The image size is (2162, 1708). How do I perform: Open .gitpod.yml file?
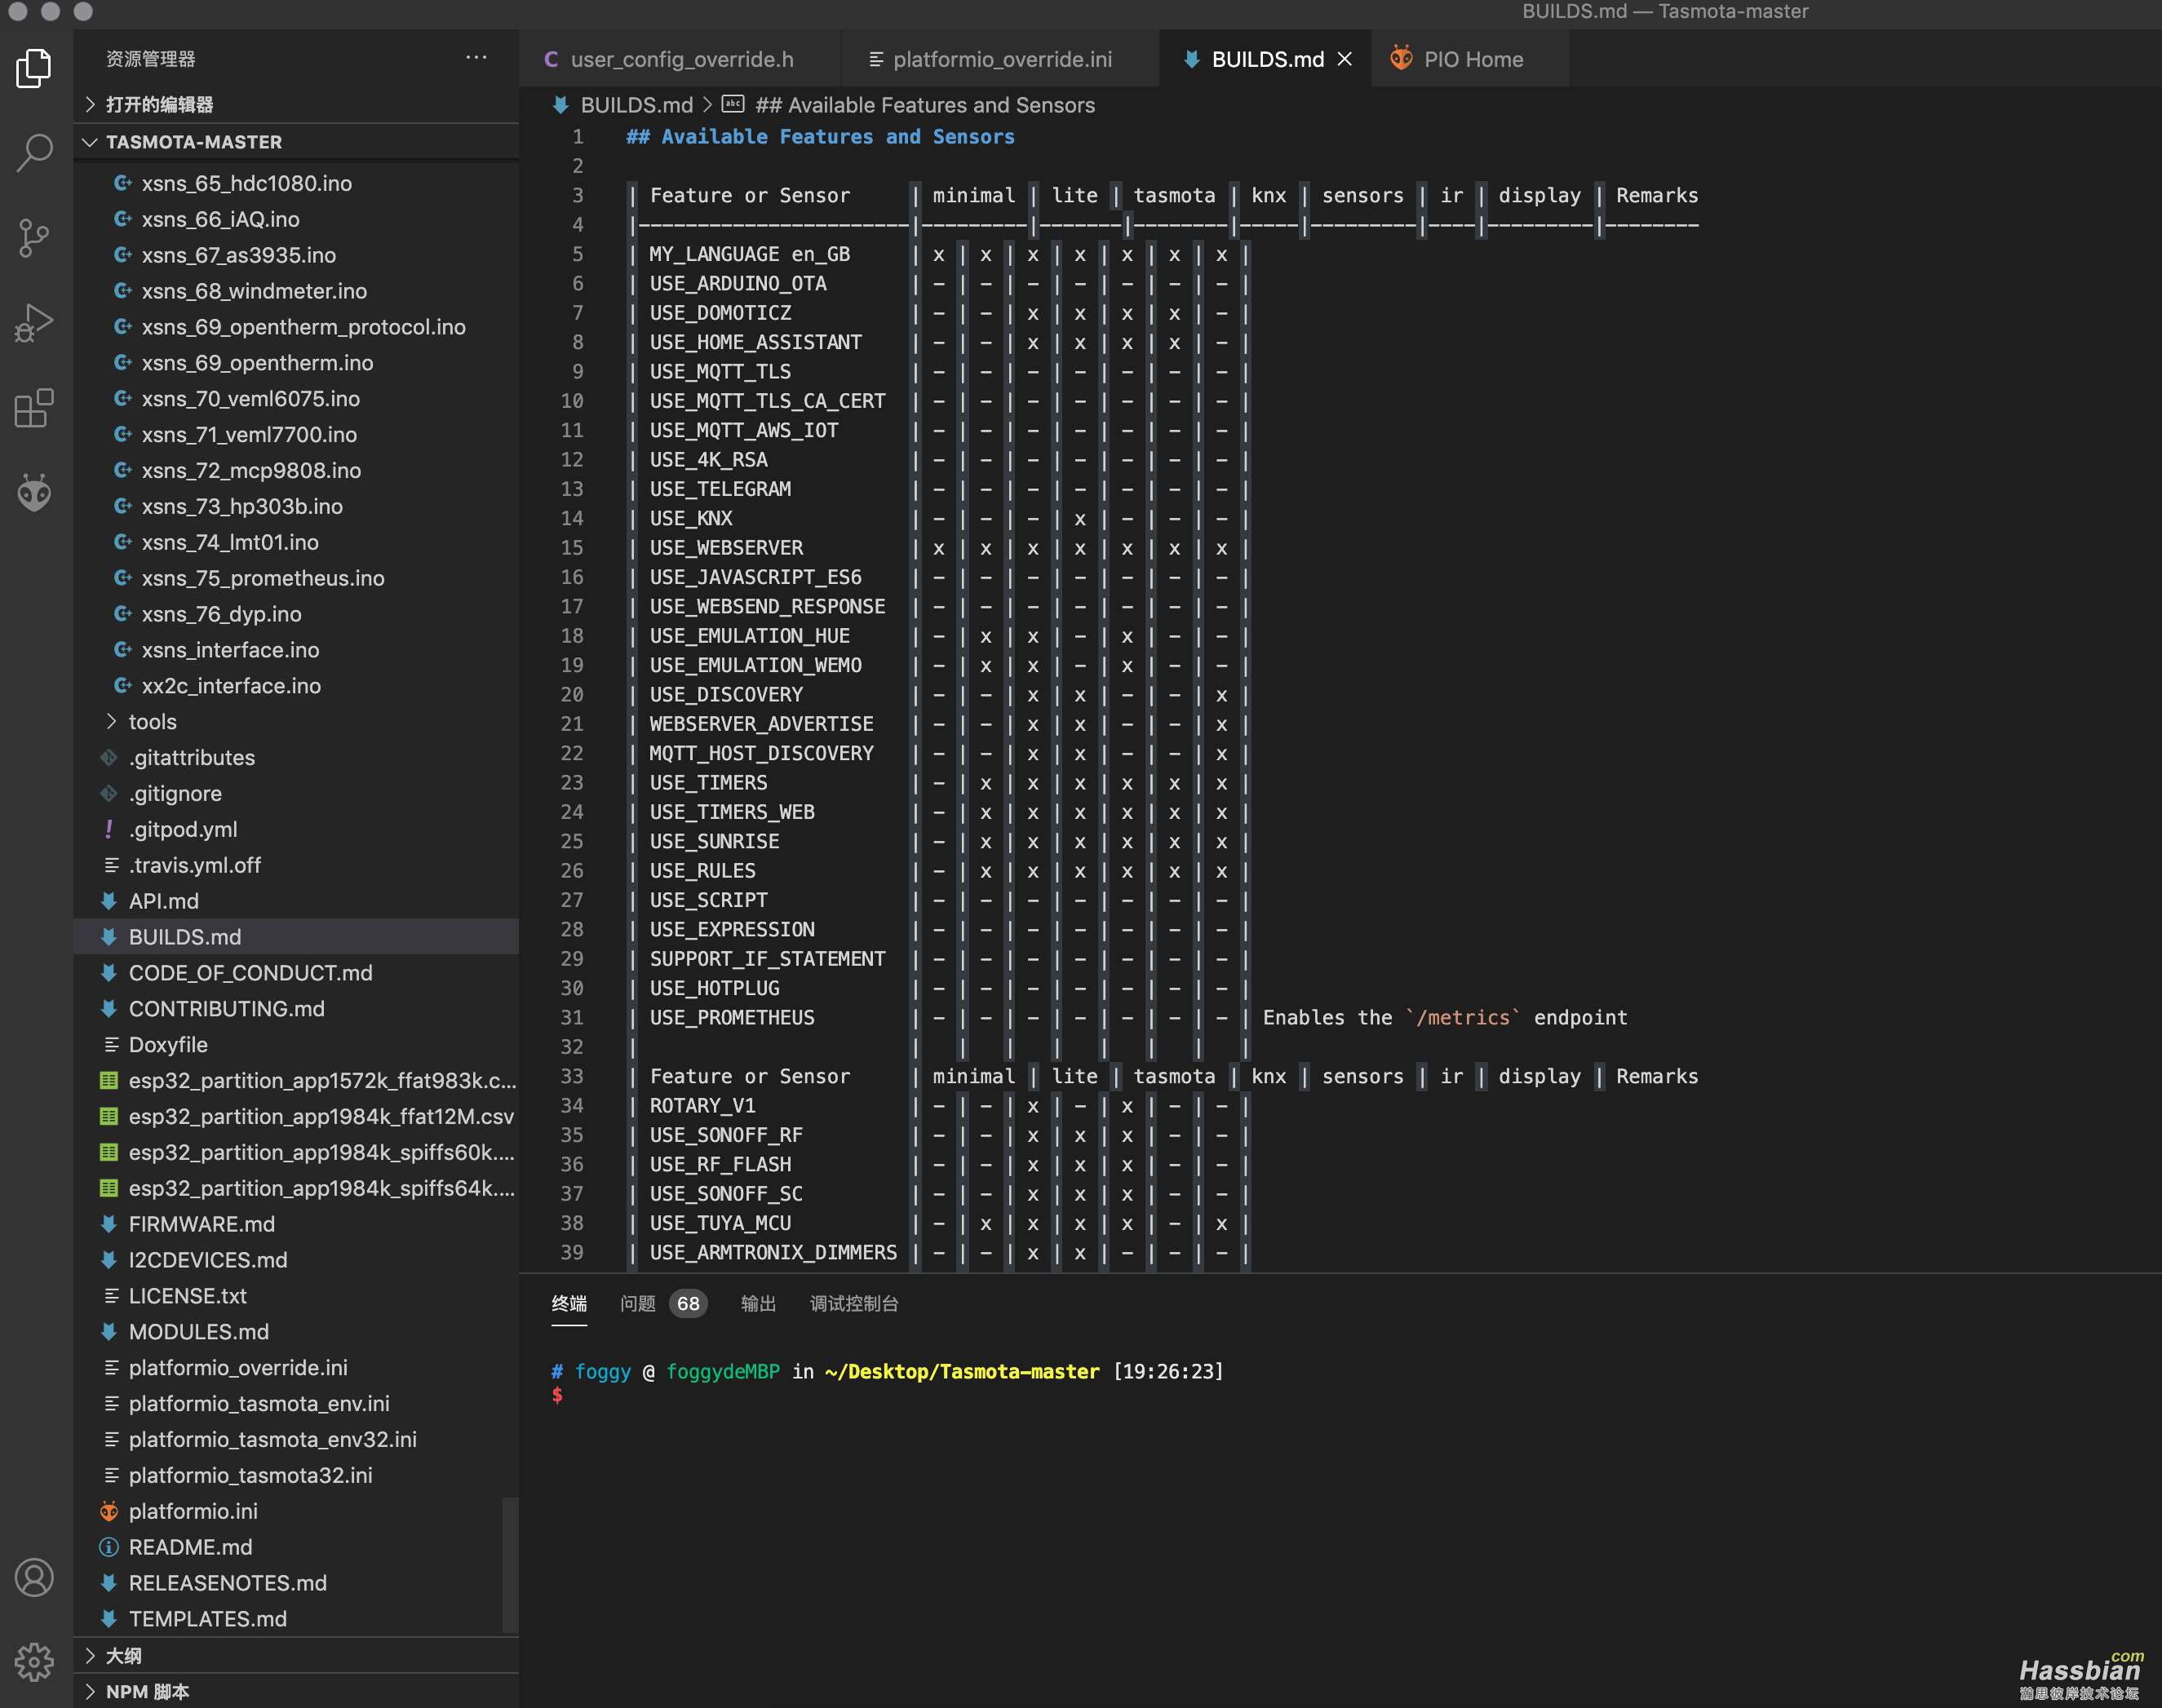296,829
